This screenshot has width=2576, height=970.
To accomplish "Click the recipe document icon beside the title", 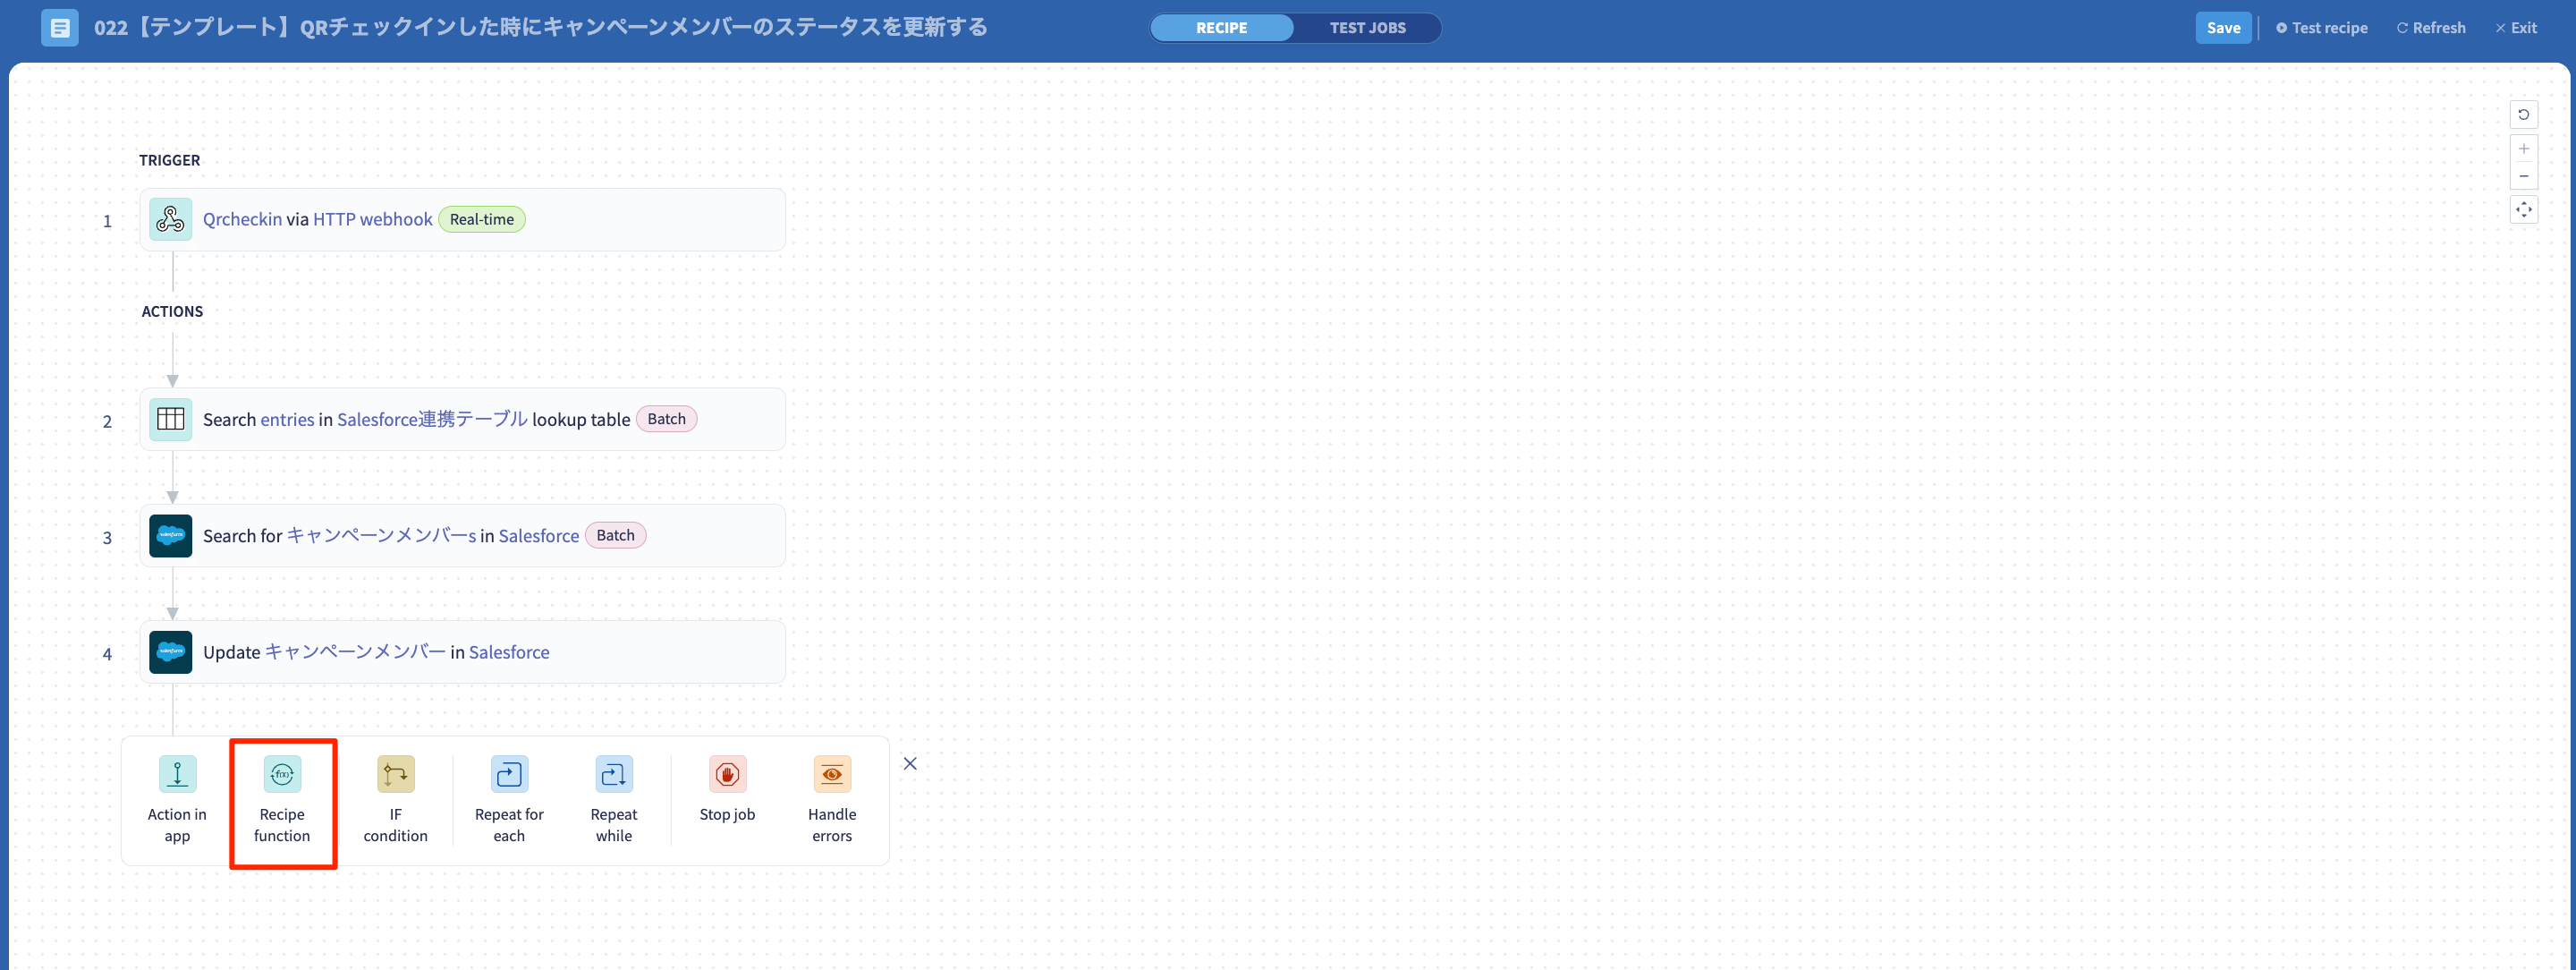I will (60, 28).
